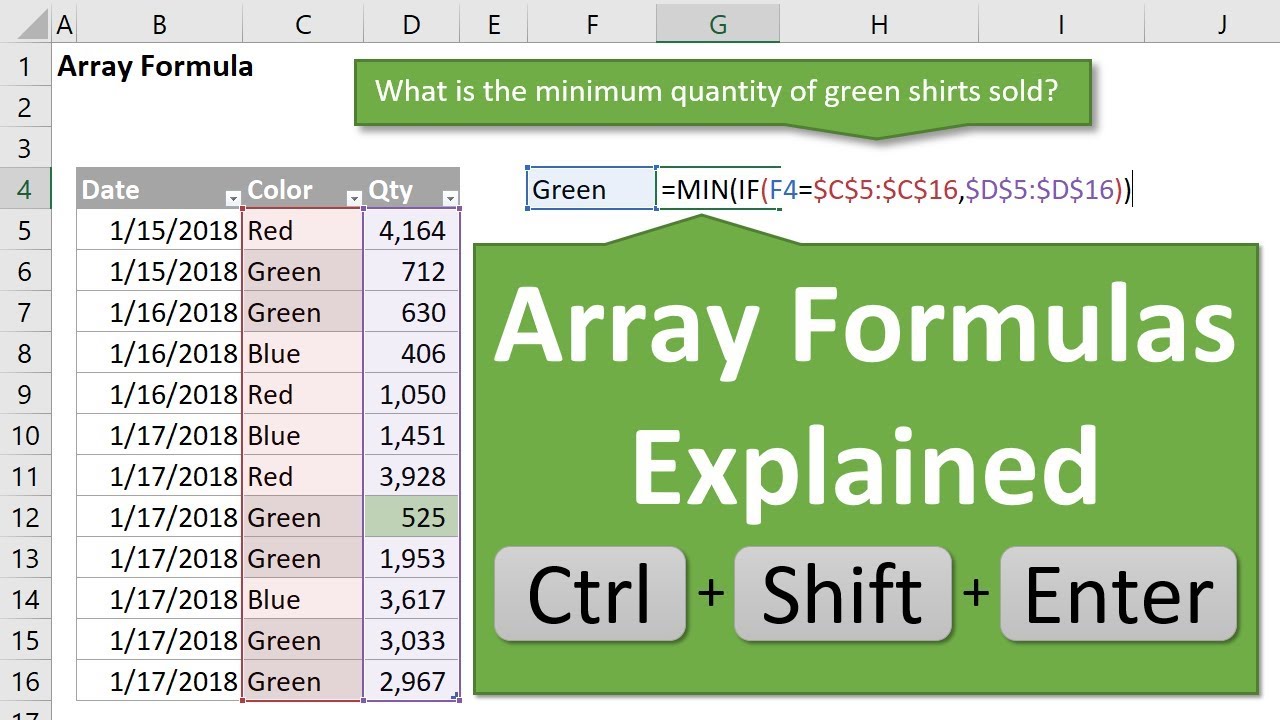
Task: Click the green question callout box
Action: (722, 93)
